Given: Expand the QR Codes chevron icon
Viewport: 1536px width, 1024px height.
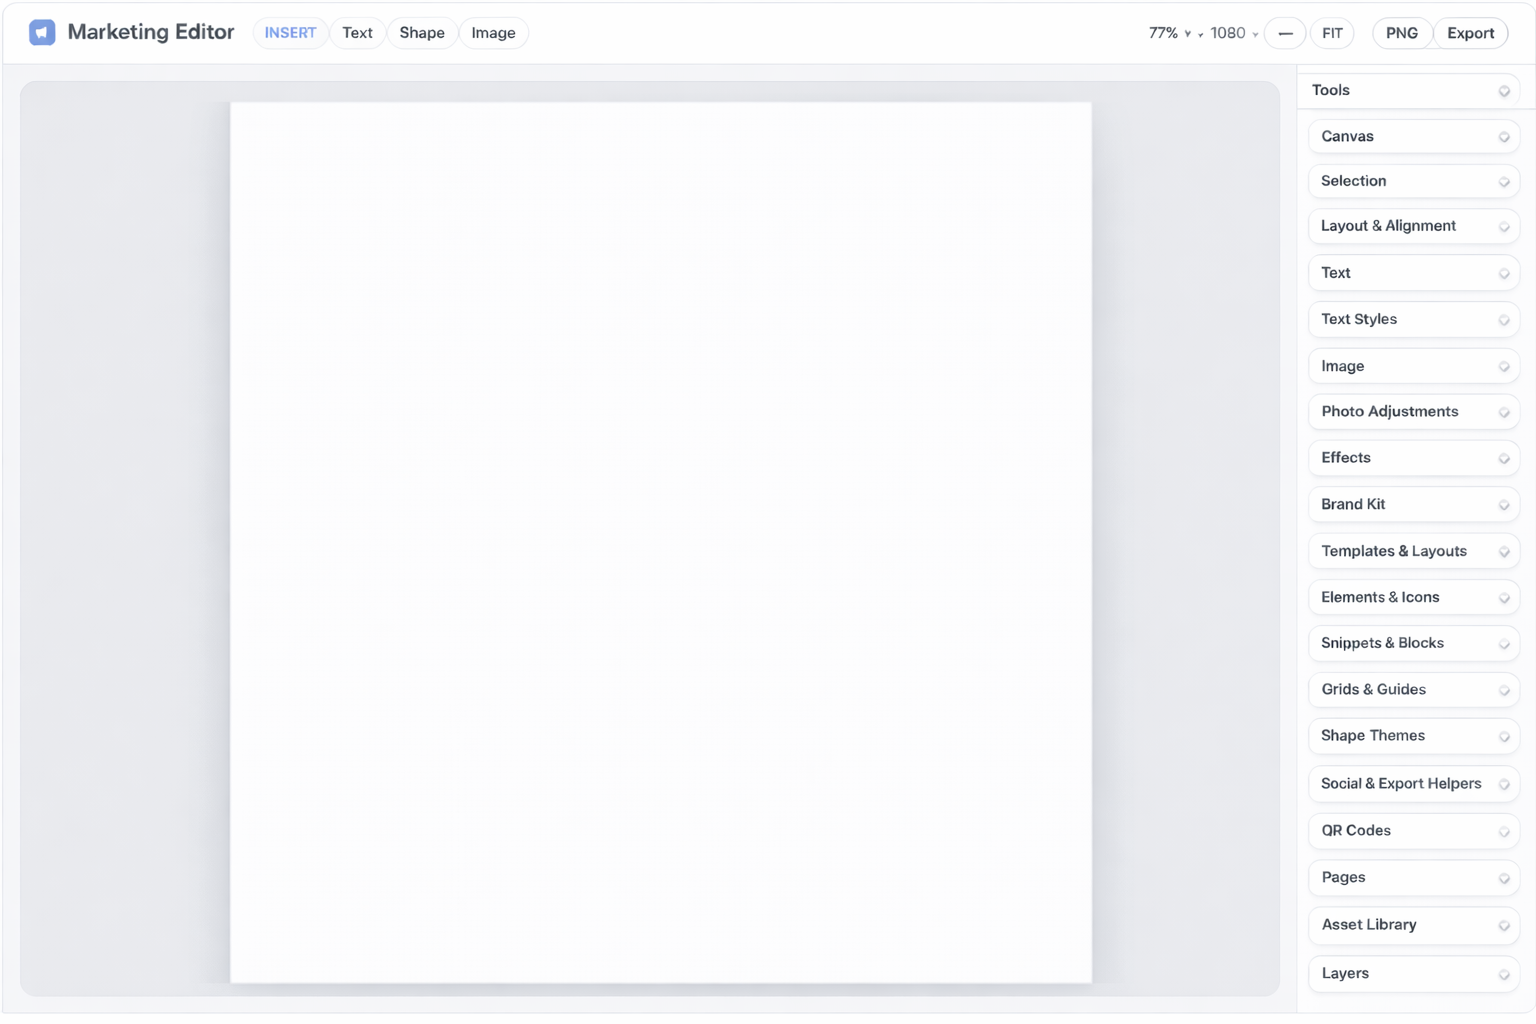Looking at the screenshot, I should pyautogui.click(x=1503, y=832).
